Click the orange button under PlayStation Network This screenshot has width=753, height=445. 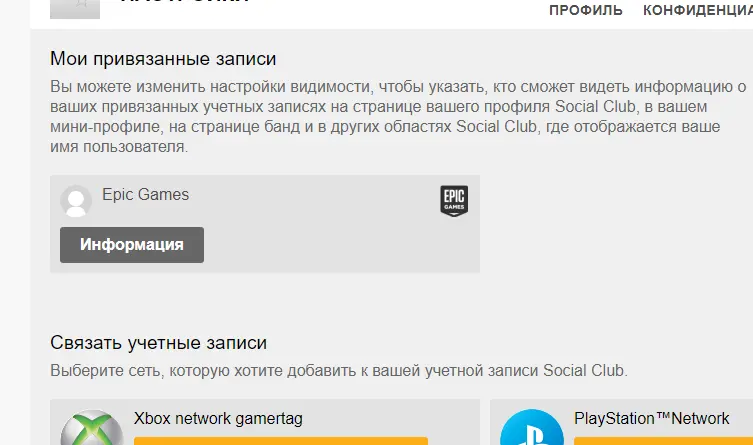[663, 441]
